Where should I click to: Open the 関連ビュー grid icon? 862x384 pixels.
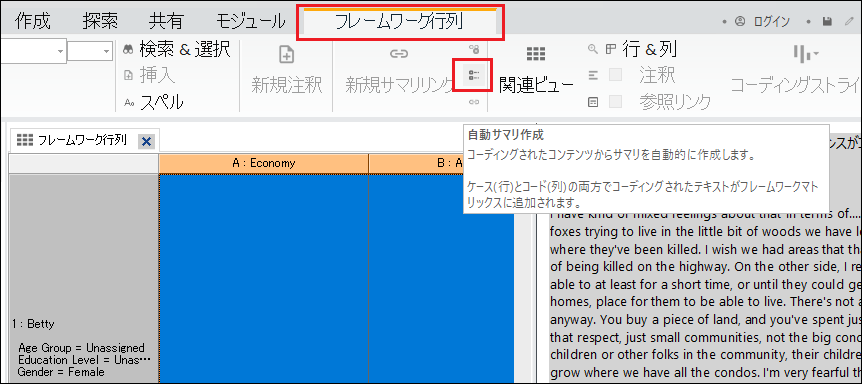pyautogui.click(x=535, y=54)
